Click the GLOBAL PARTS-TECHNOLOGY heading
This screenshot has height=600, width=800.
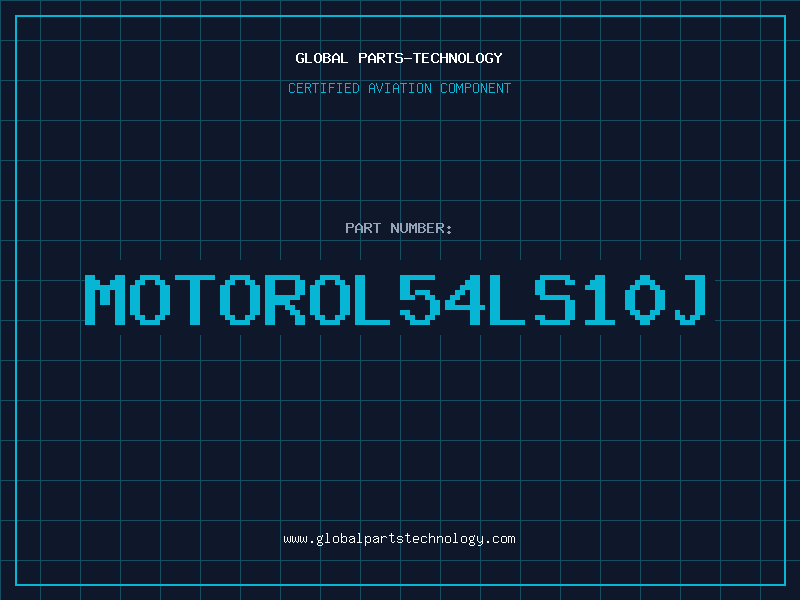click(x=399, y=58)
